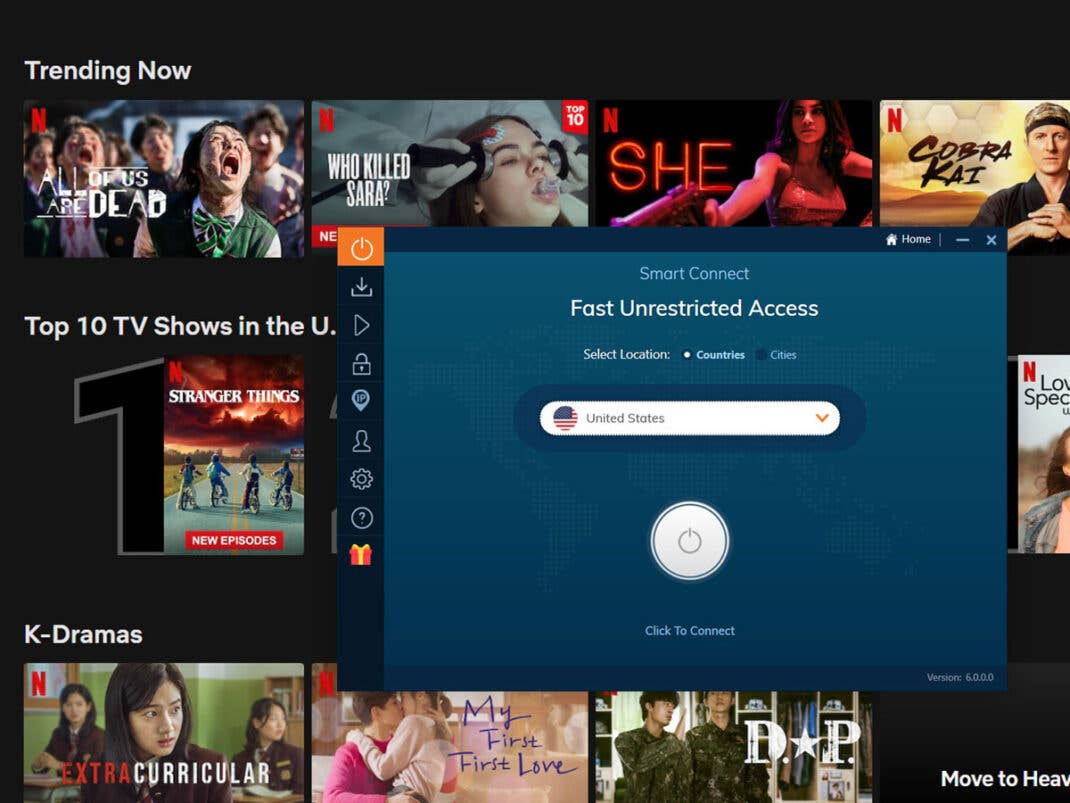Go to Home in VPN title bar

coord(908,240)
